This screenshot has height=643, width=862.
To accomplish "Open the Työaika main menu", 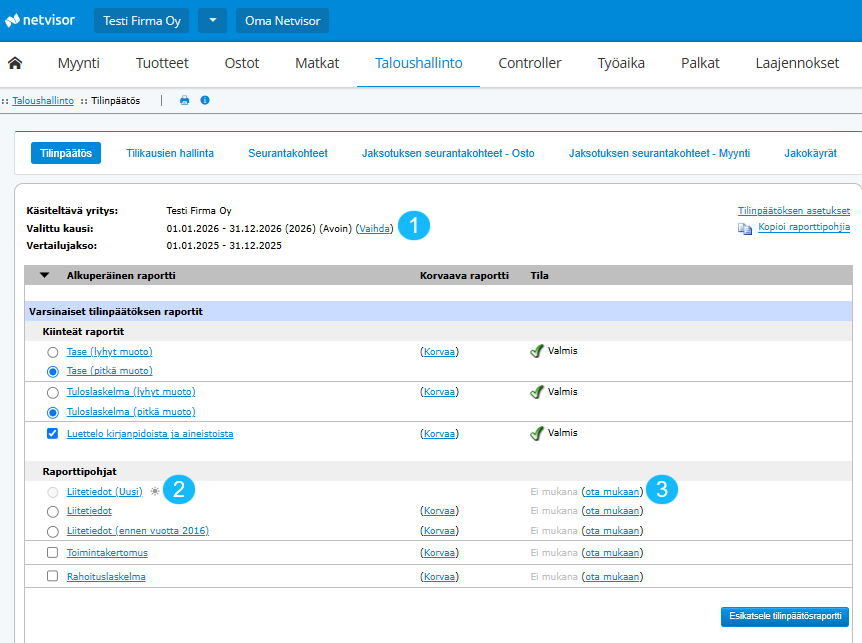I will (621, 63).
